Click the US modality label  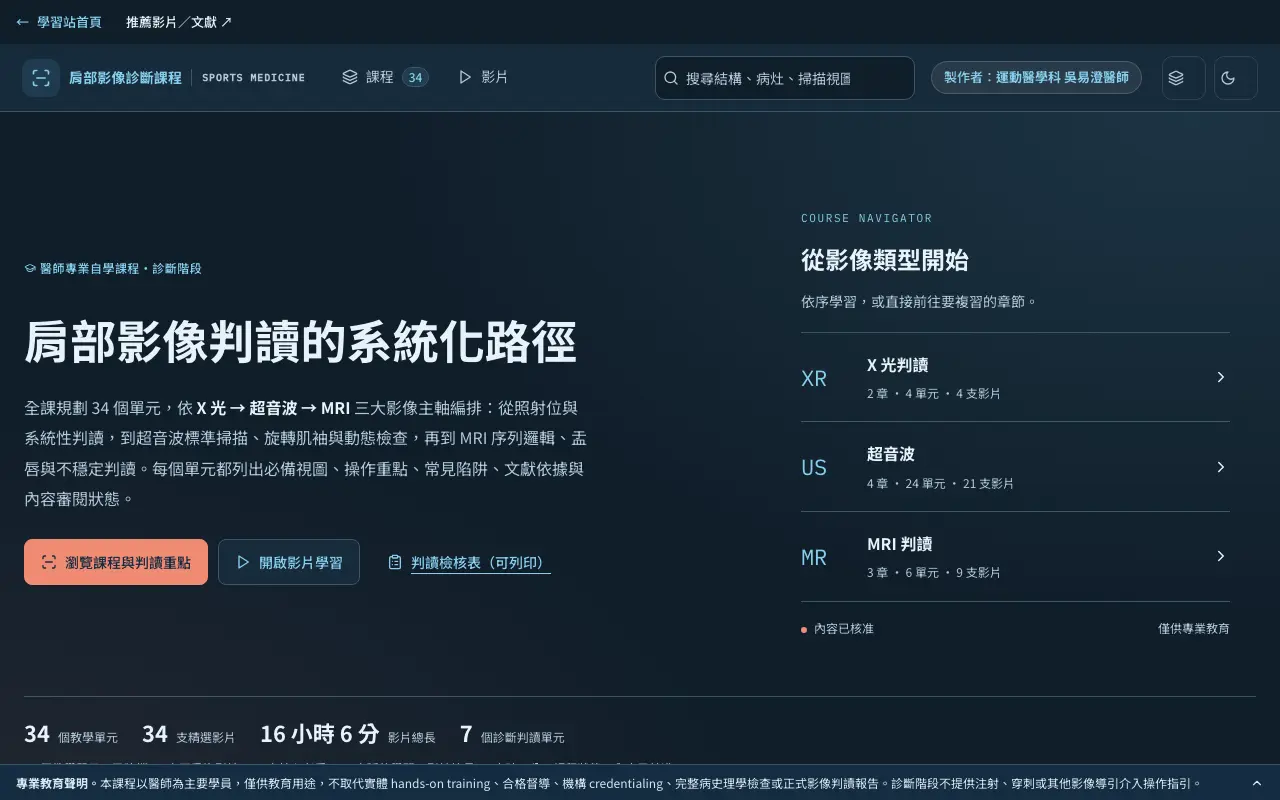click(x=814, y=467)
